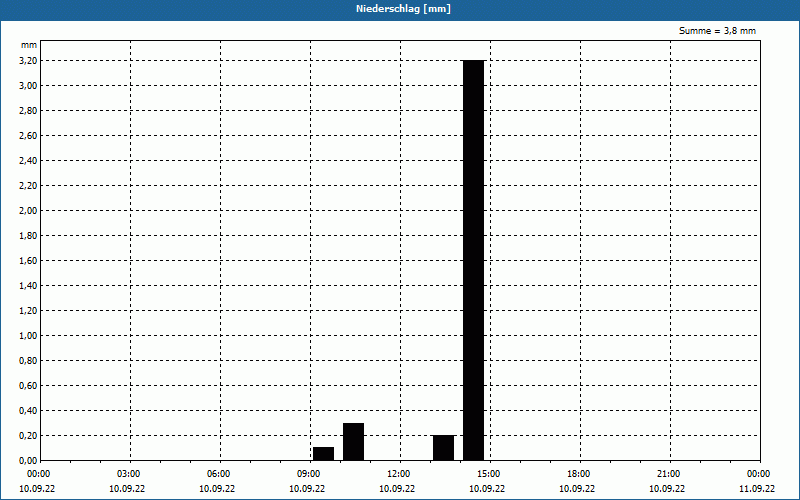
Task: Click the 12:00 time axis label
Action: (396, 474)
